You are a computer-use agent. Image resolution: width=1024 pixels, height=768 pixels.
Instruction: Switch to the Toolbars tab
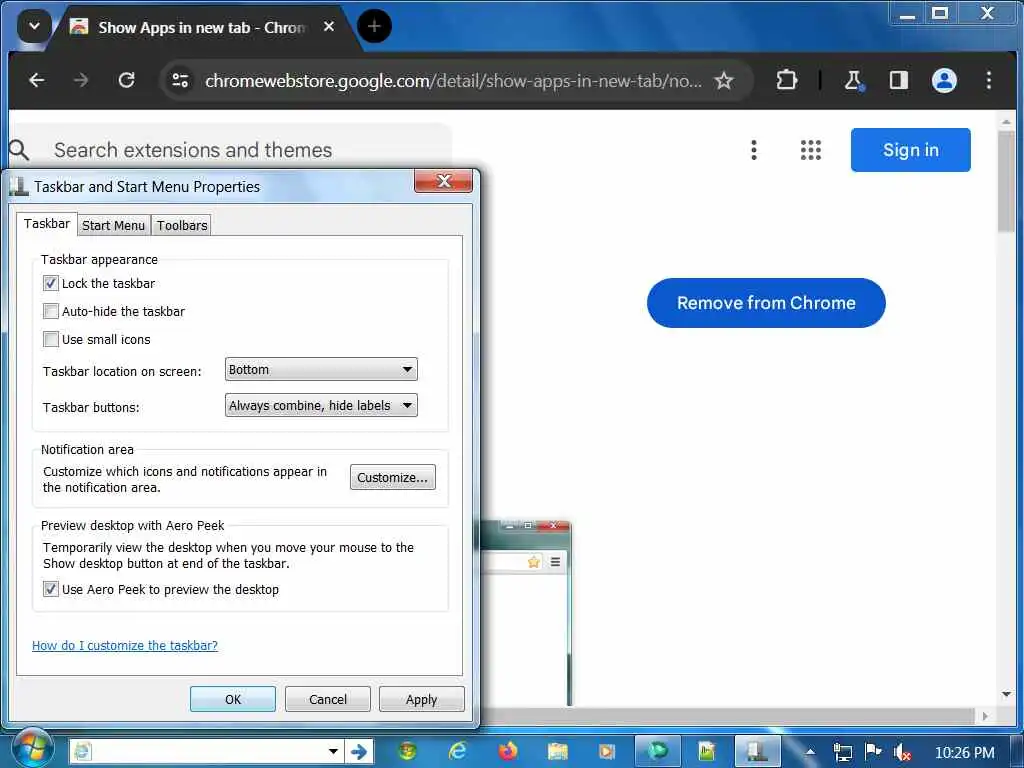pos(182,225)
